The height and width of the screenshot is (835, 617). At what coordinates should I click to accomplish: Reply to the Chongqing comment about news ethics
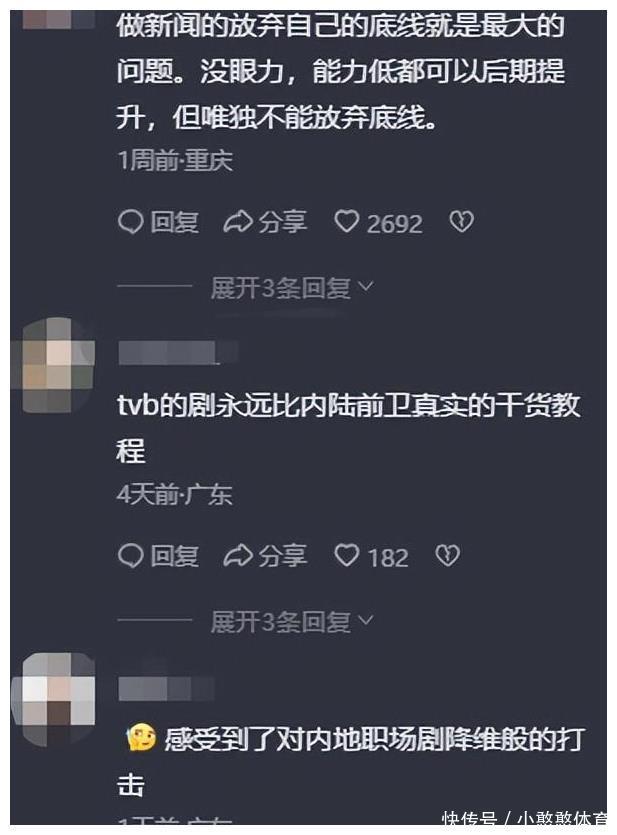click(158, 222)
